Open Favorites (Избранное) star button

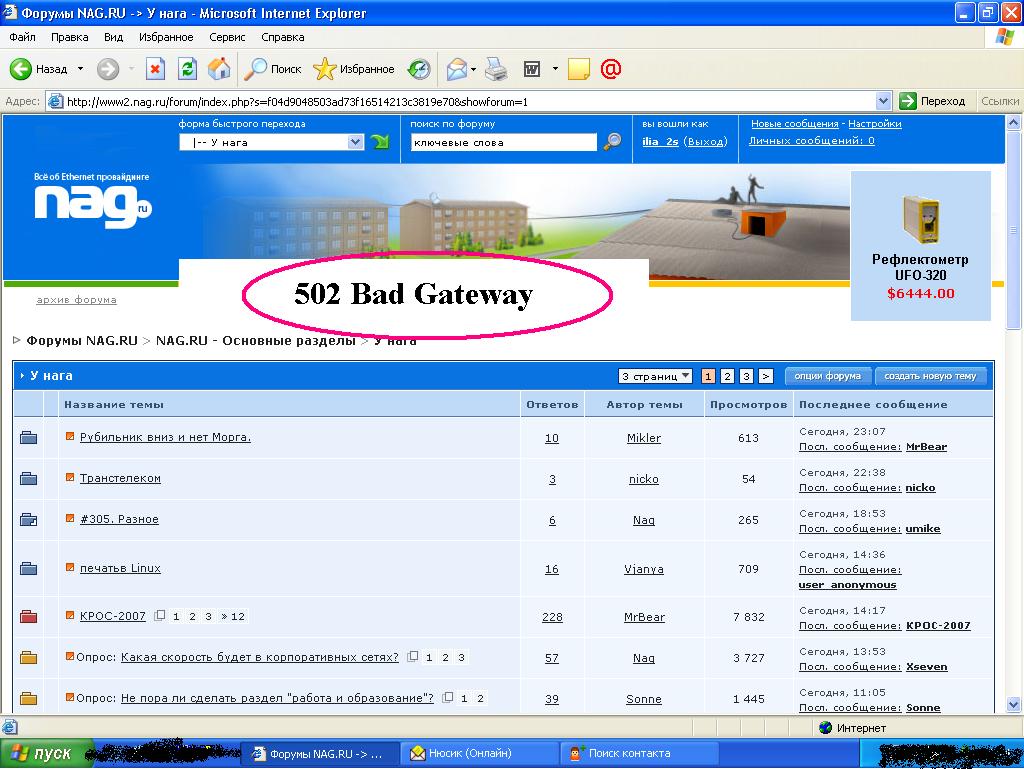tap(354, 69)
